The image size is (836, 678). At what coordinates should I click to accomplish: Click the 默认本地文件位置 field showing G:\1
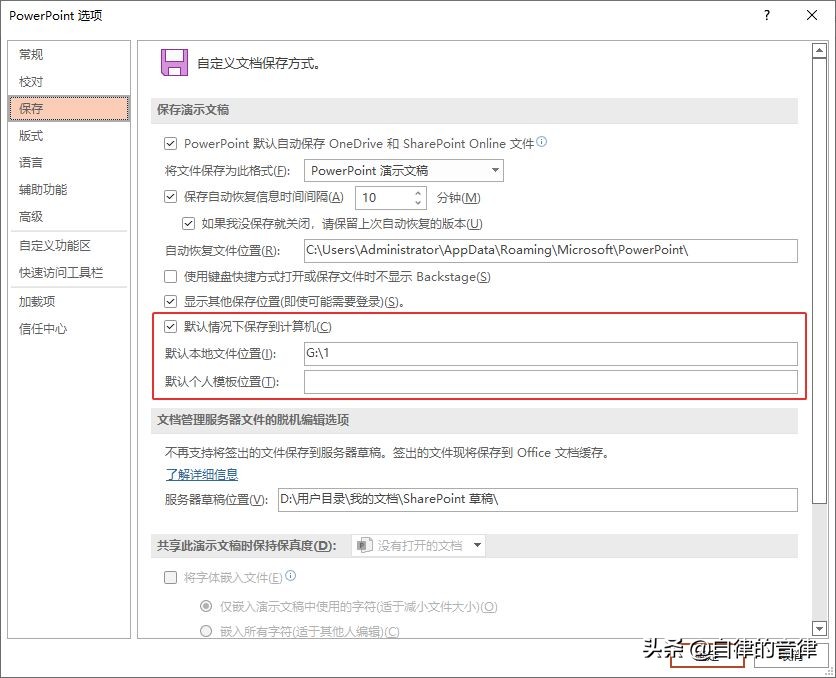[551, 354]
